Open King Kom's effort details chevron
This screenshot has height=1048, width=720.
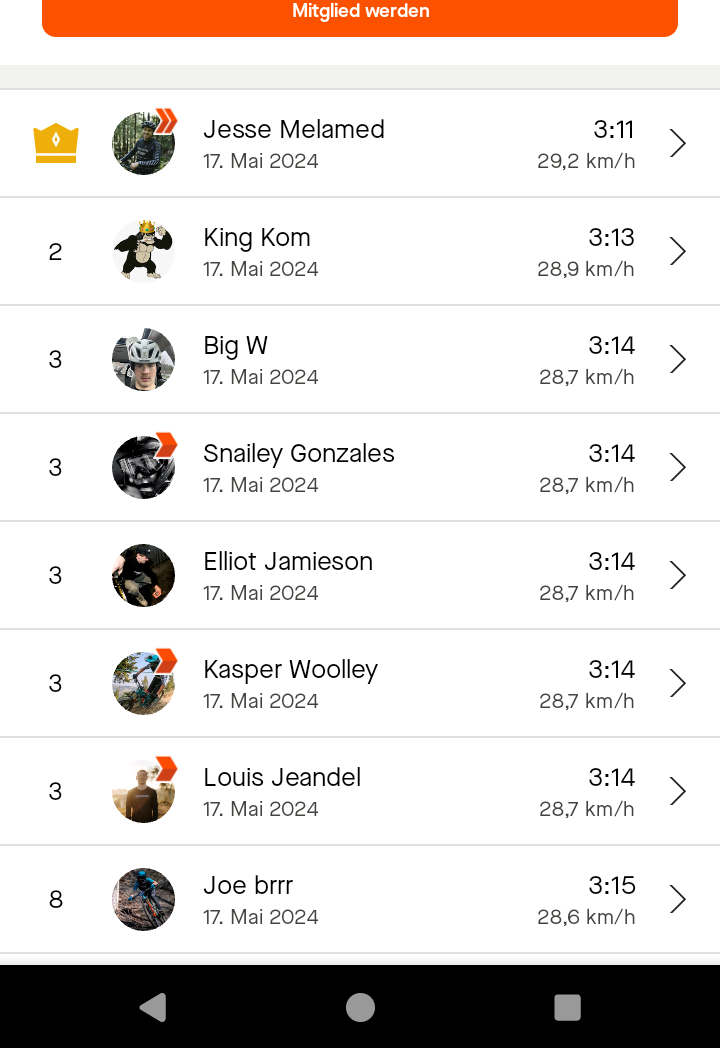[677, 251]
